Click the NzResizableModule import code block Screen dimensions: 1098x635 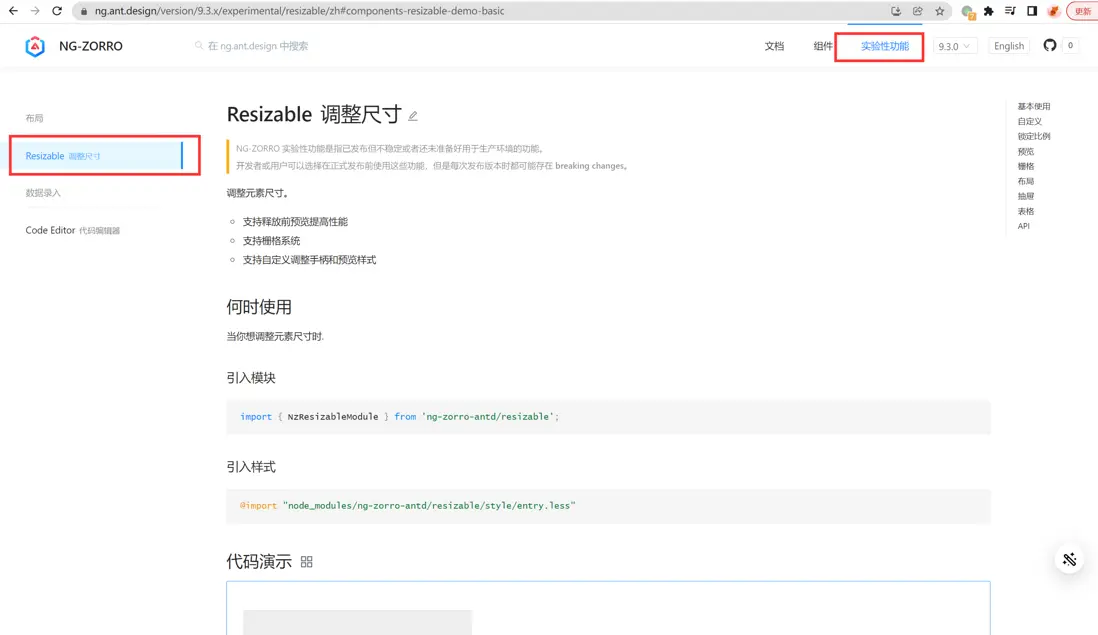point(608,417)
